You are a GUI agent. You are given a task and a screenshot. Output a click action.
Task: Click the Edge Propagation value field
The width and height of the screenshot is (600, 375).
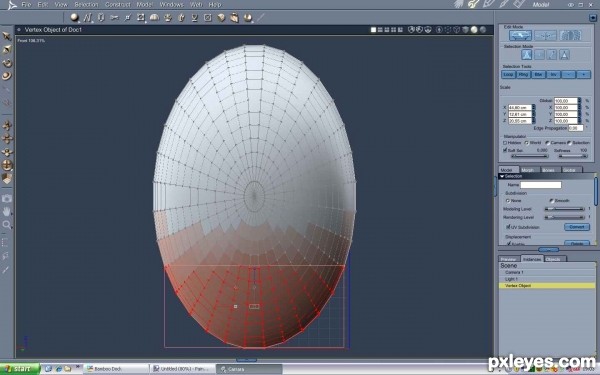coord(576,128)
